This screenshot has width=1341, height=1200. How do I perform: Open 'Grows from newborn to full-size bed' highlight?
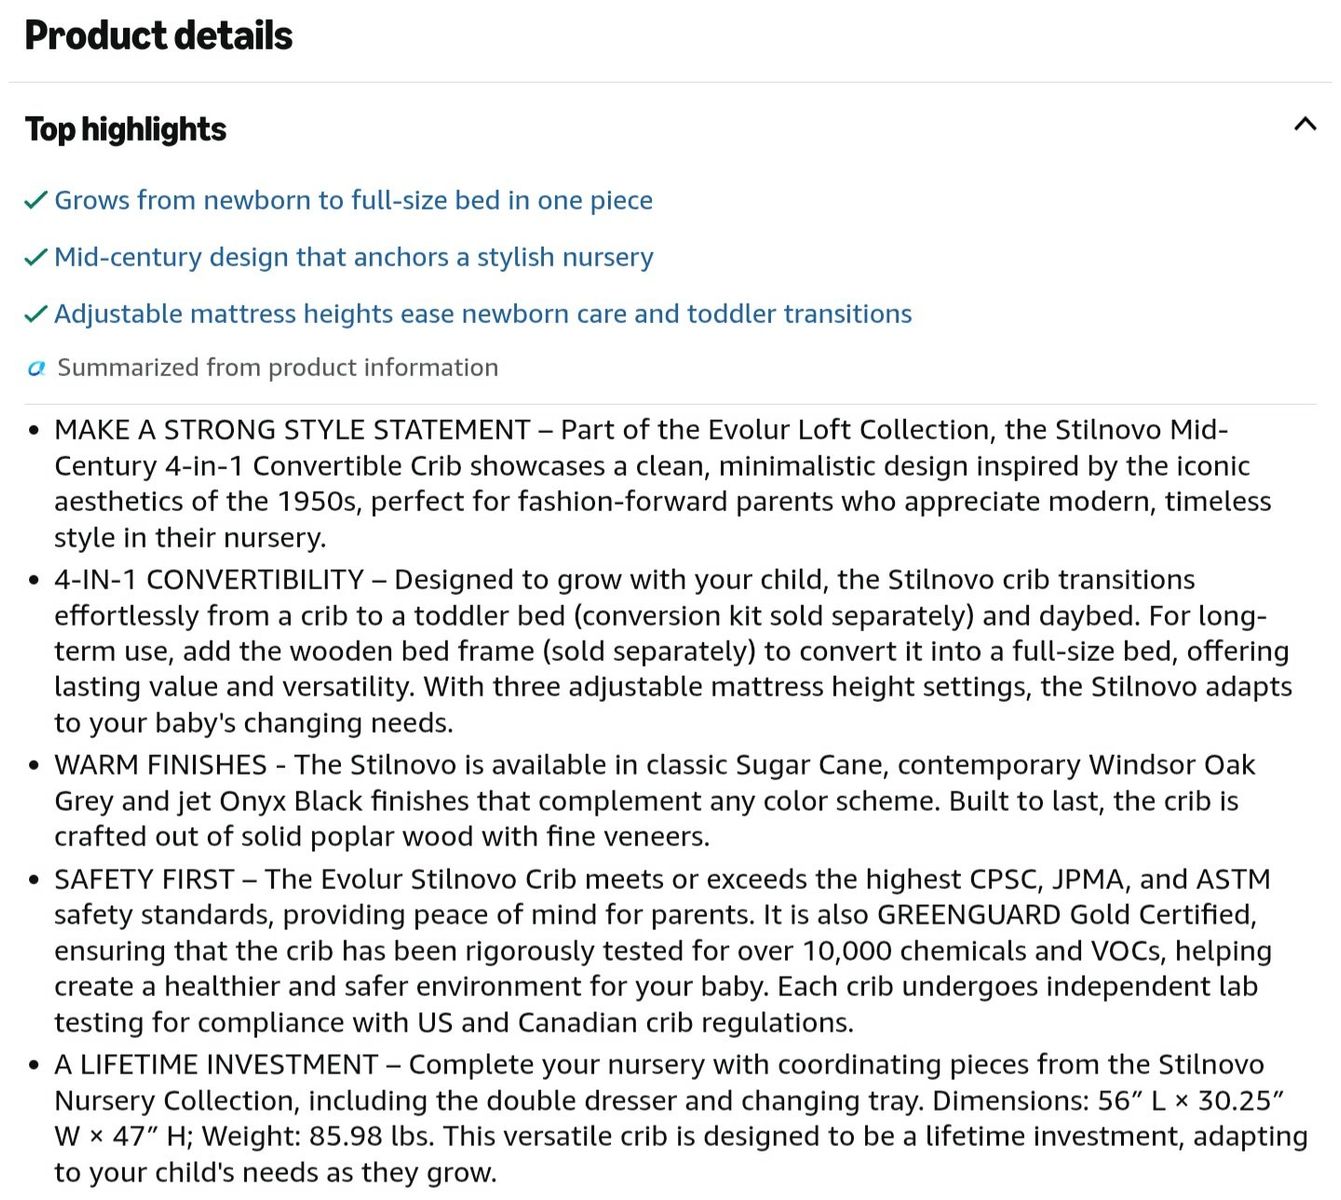point(353,200)
